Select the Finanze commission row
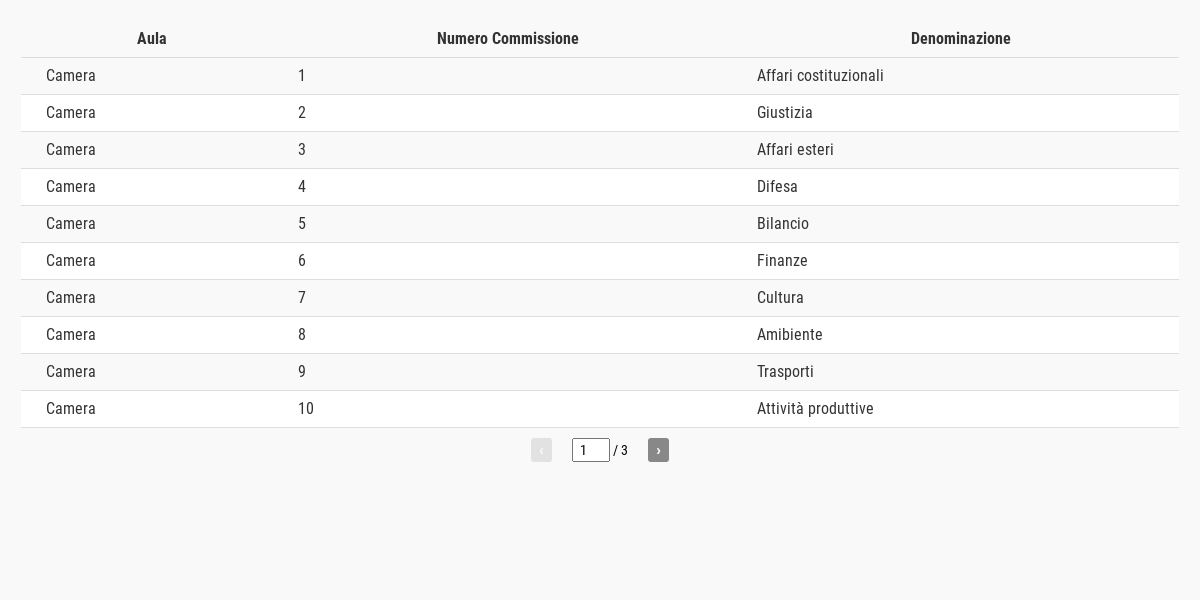This screenshot has width=1200, height=600. (x=600, y=261)
